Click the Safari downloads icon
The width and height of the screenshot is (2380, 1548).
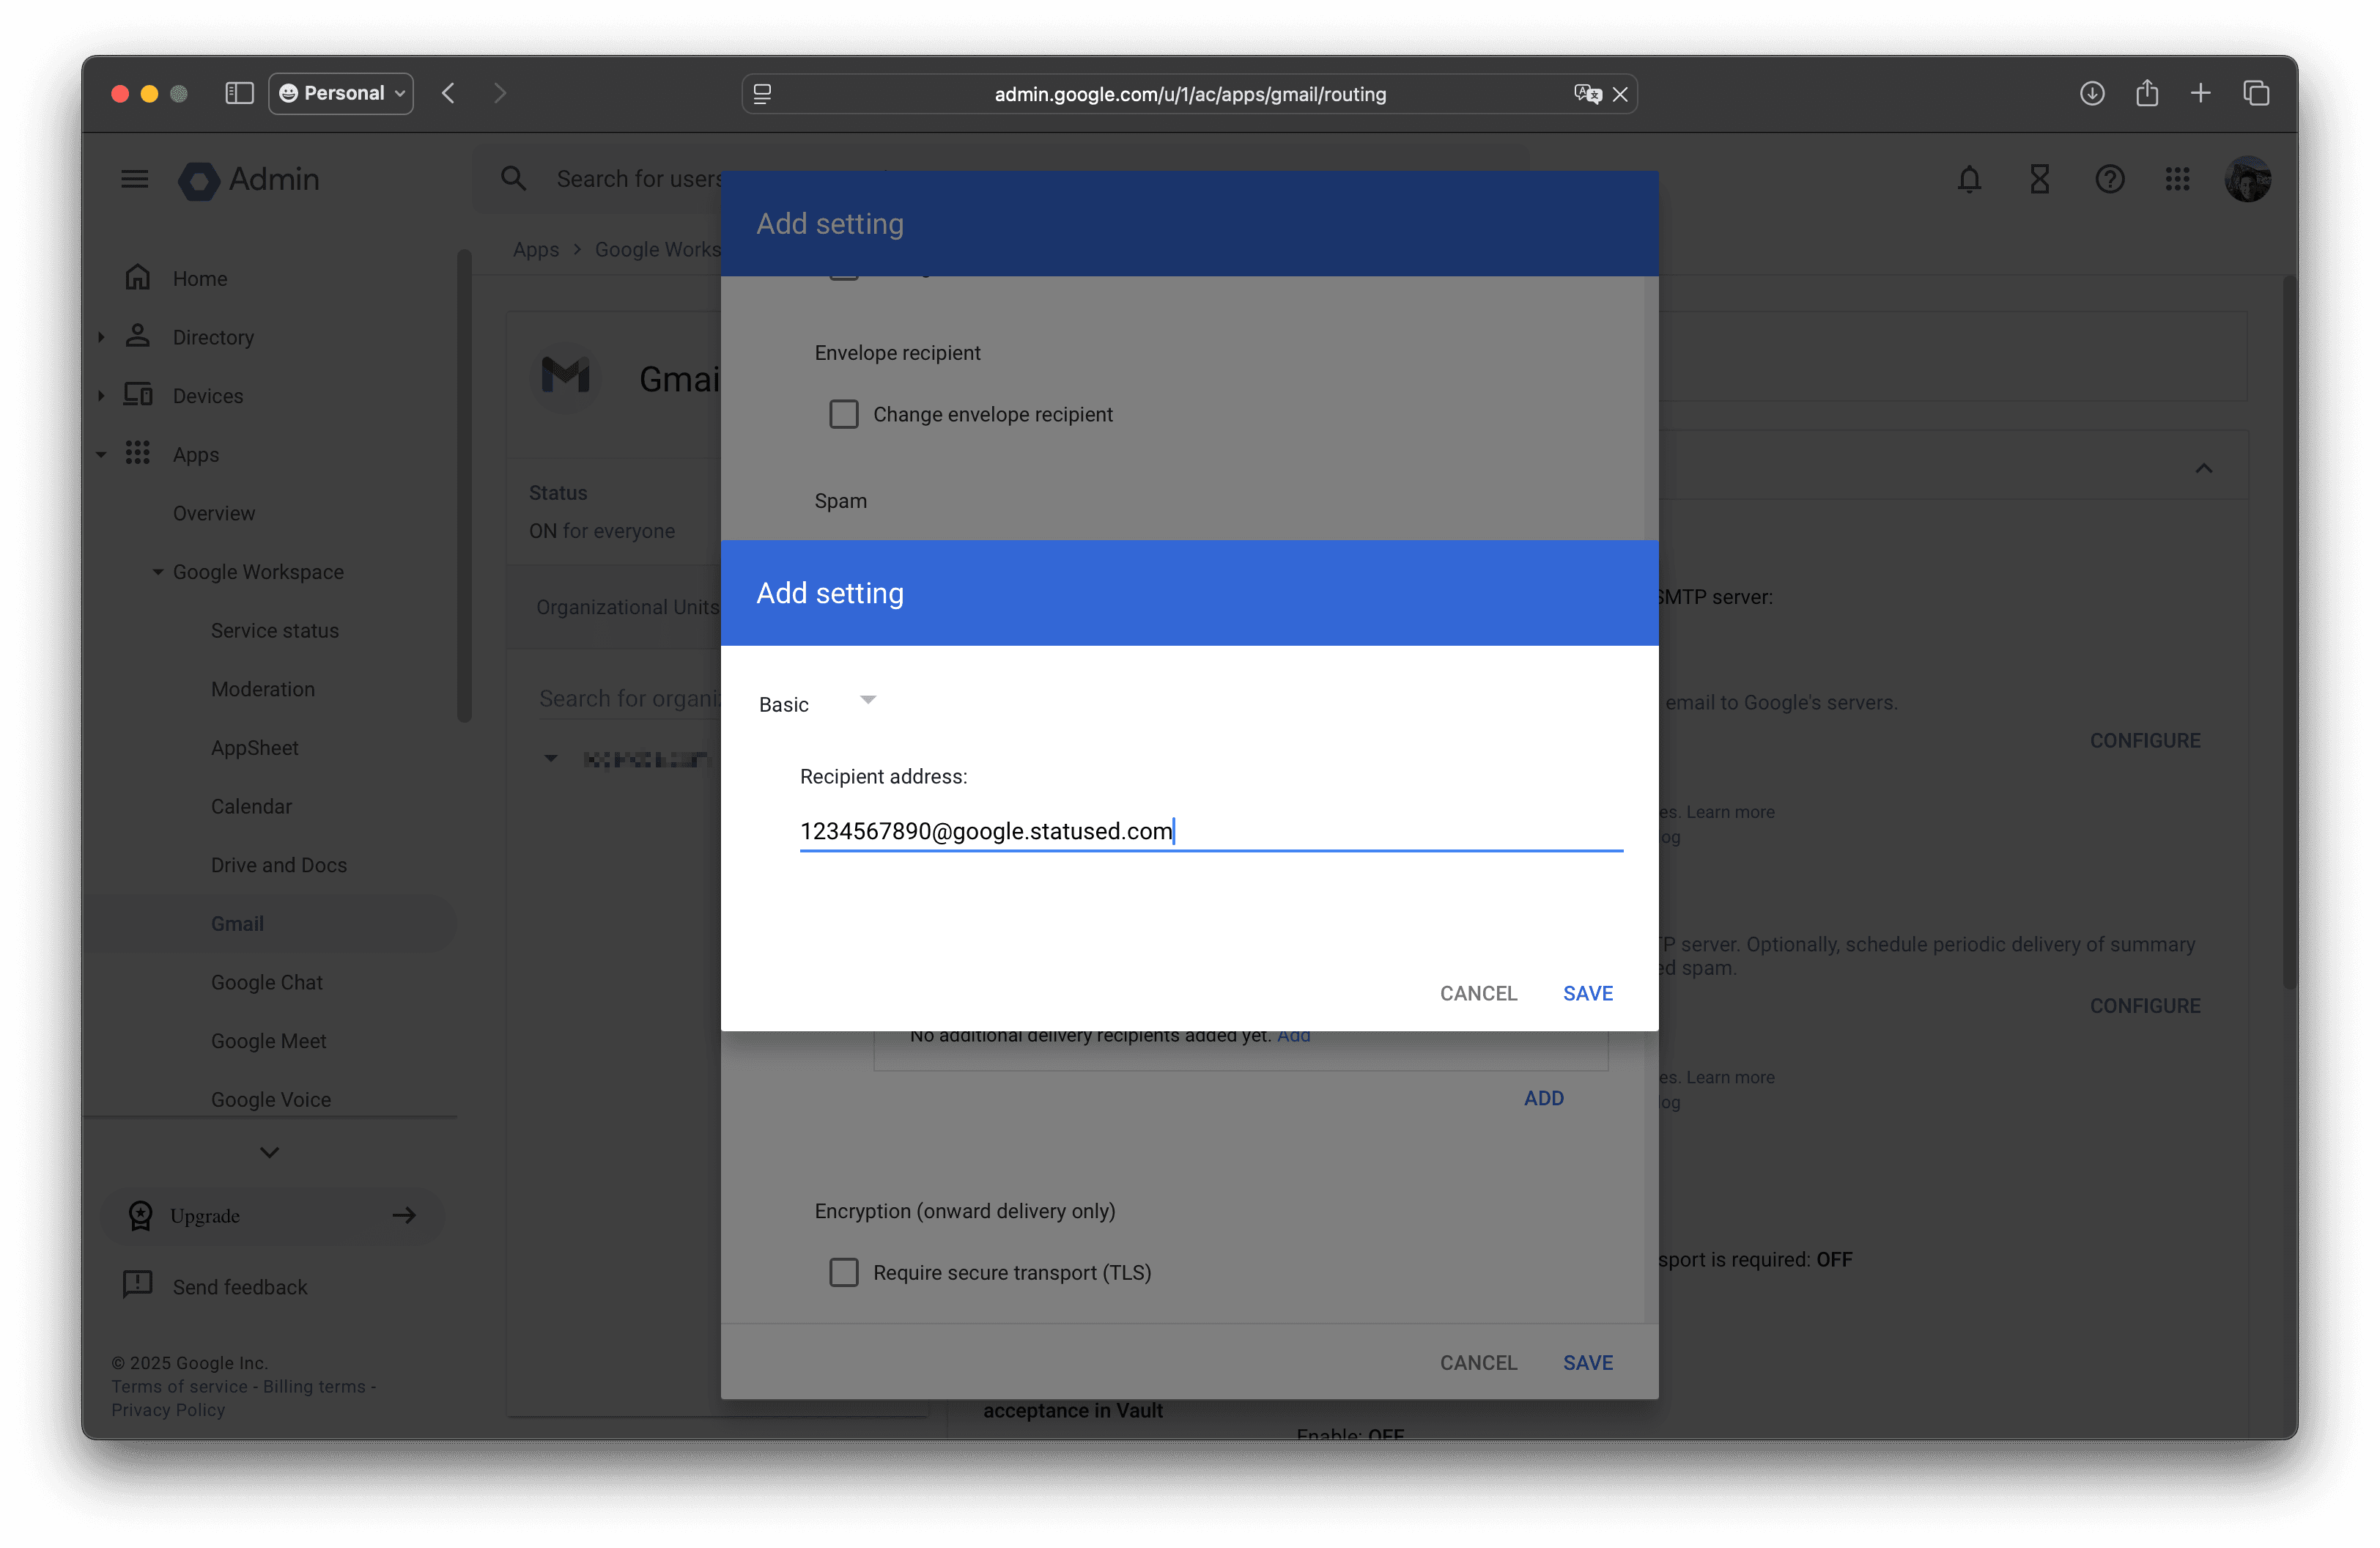pyautogui.click(x=2091, y=93)
